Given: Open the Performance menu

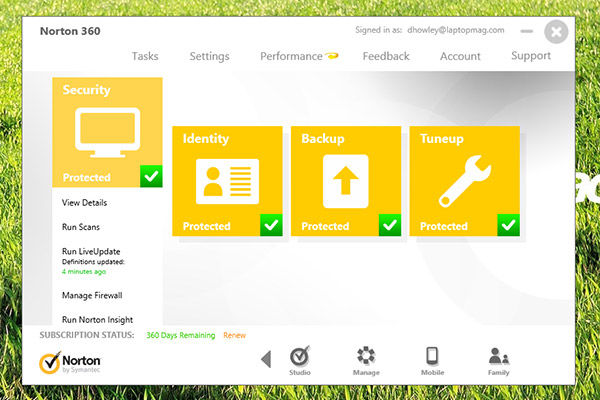Looking at the screenshot, I should click(291, 56).
